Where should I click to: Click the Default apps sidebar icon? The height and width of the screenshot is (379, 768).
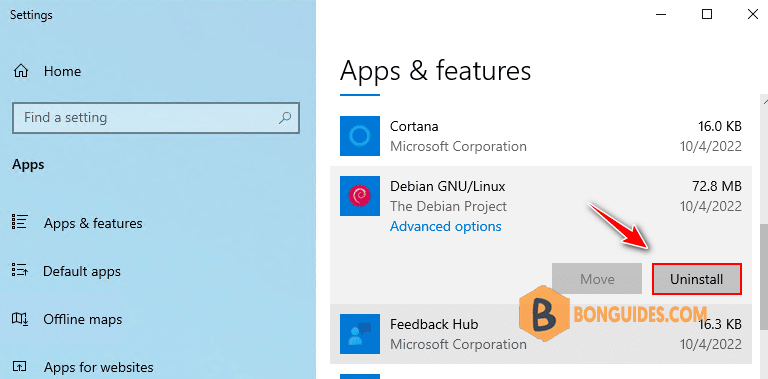pos(19,270)
